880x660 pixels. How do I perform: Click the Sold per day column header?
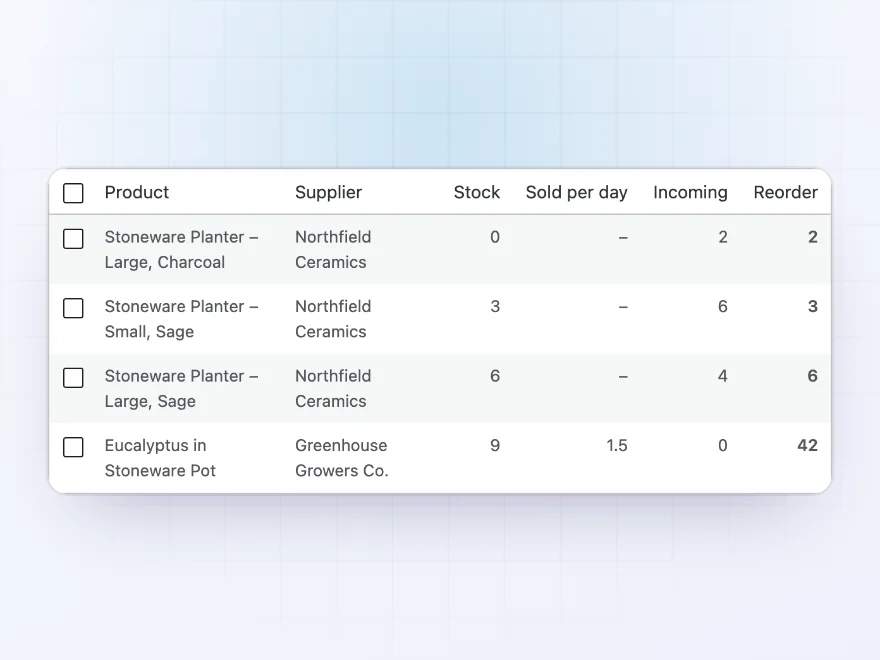[x=576, y=192]
